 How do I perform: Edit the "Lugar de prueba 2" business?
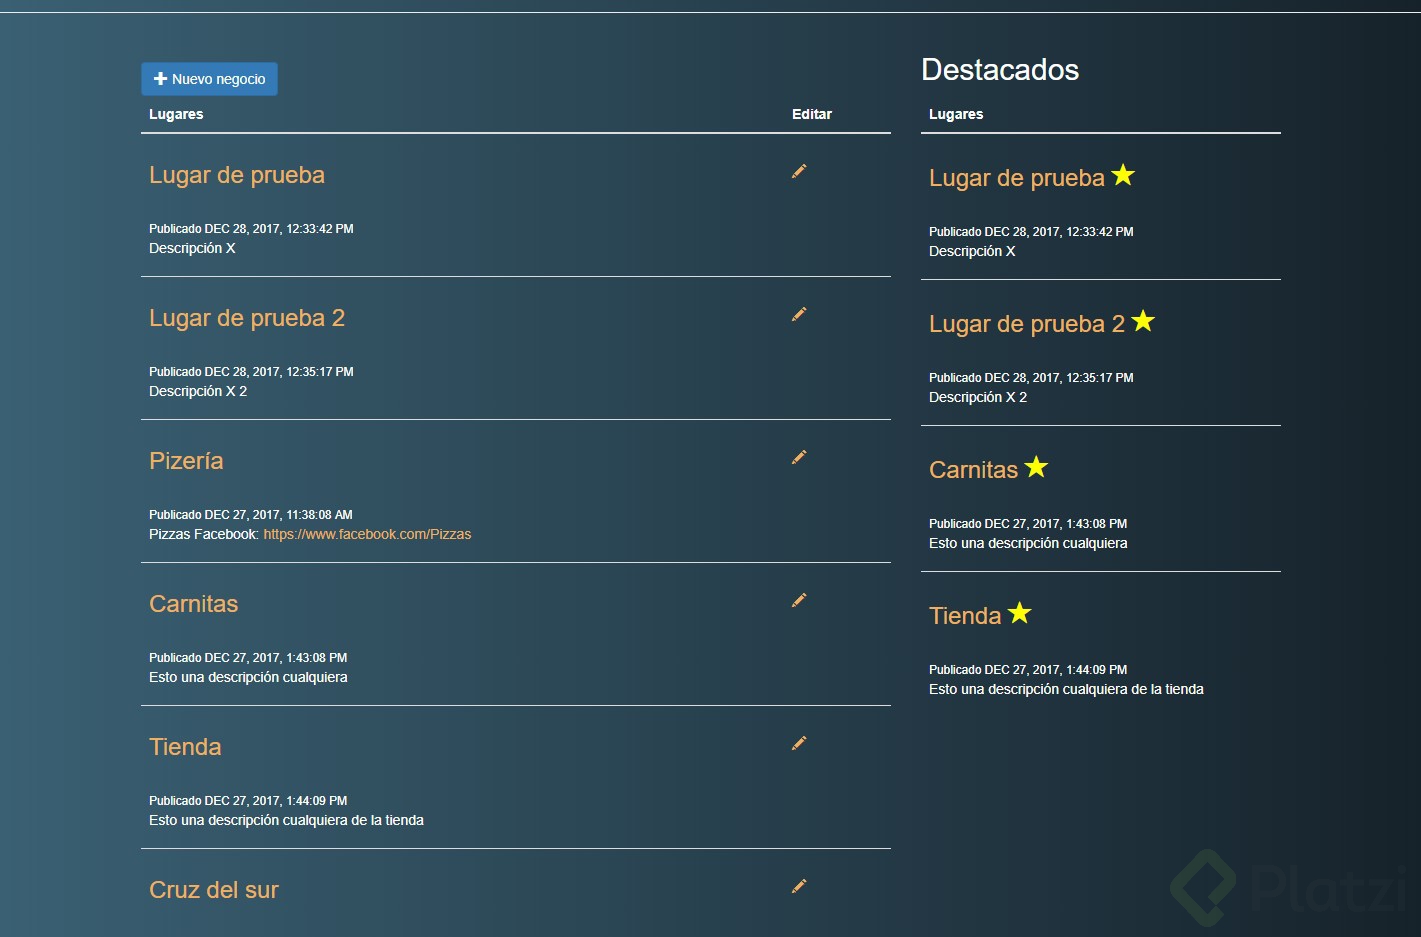(x=798, y=314)
